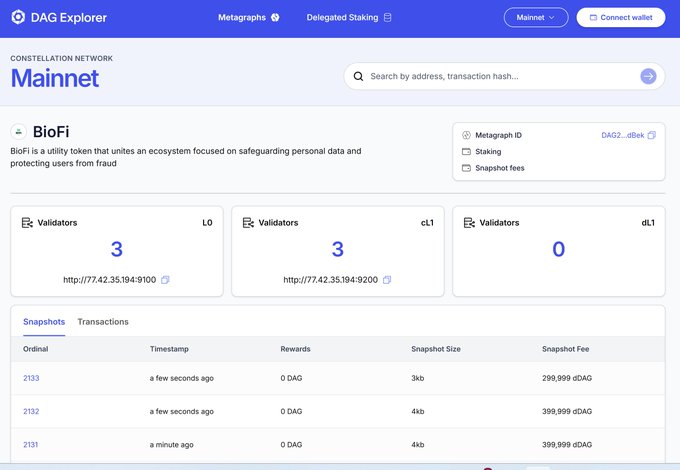Screen dimensions: 680x470
Task: Click the DAG Explorer logo icon
Action: (18, 17)
